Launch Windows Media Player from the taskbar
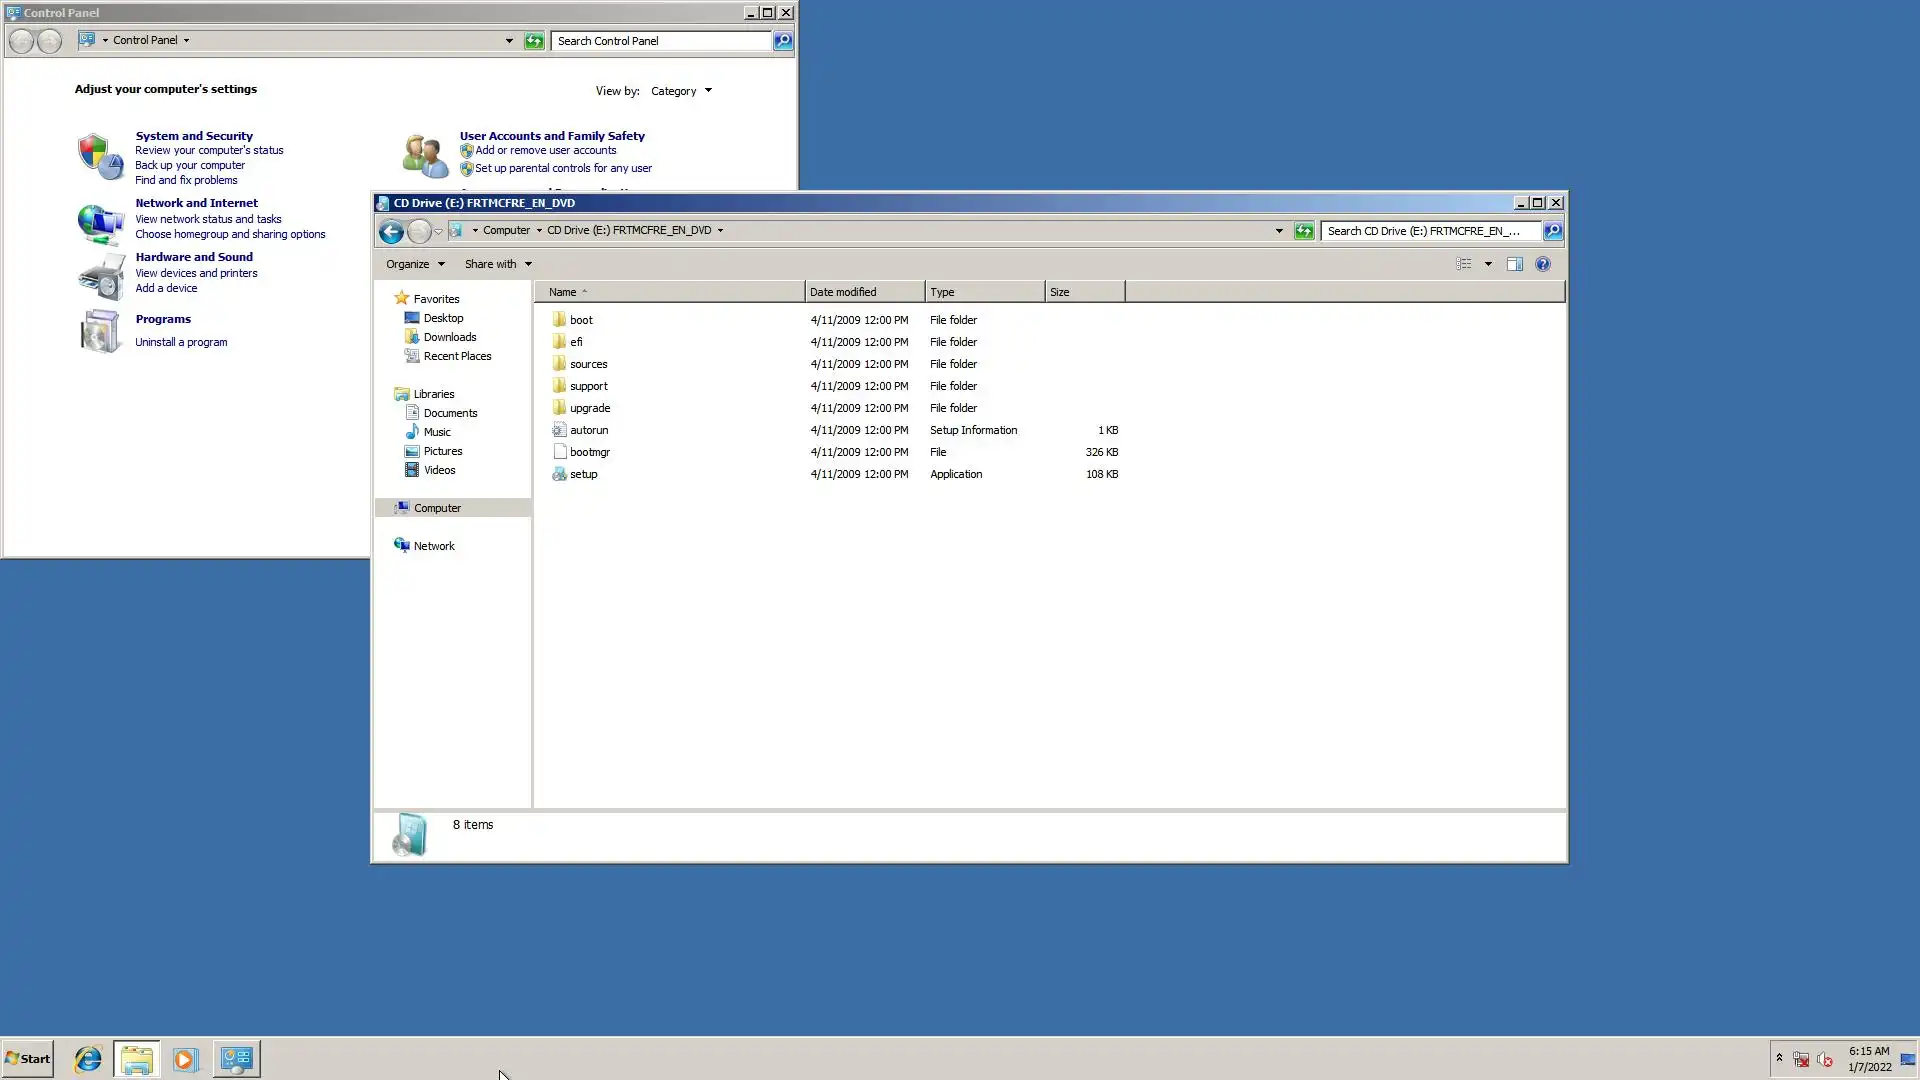This screenshot has height=1080, width=1920. (x=185, y=1059)
